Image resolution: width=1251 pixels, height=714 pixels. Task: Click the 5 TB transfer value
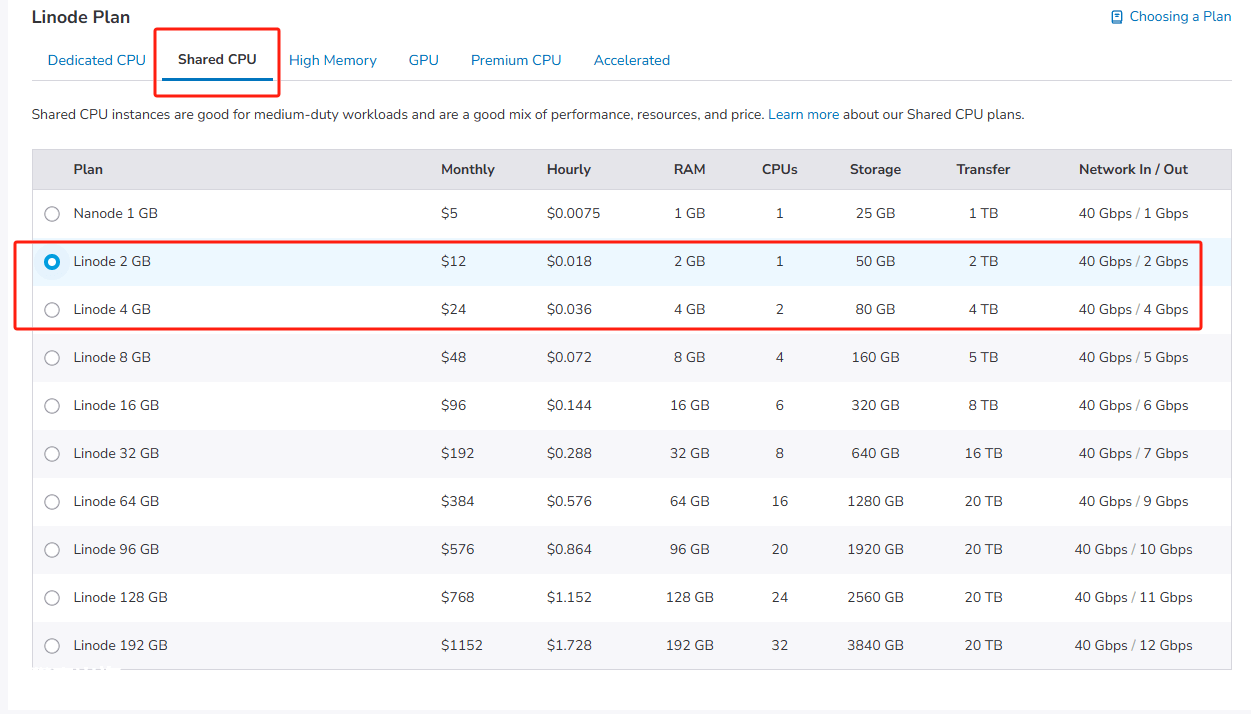point(983,357)
